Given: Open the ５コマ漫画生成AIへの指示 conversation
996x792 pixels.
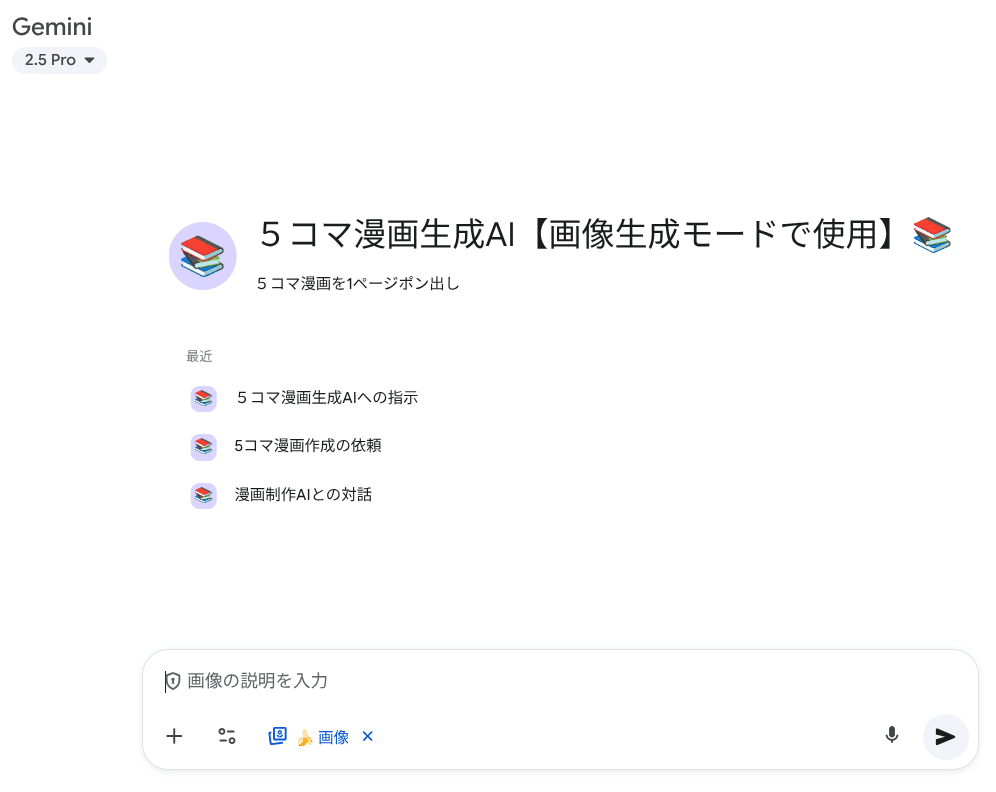Looking at the screenshot, I should [x=326, y=398].
